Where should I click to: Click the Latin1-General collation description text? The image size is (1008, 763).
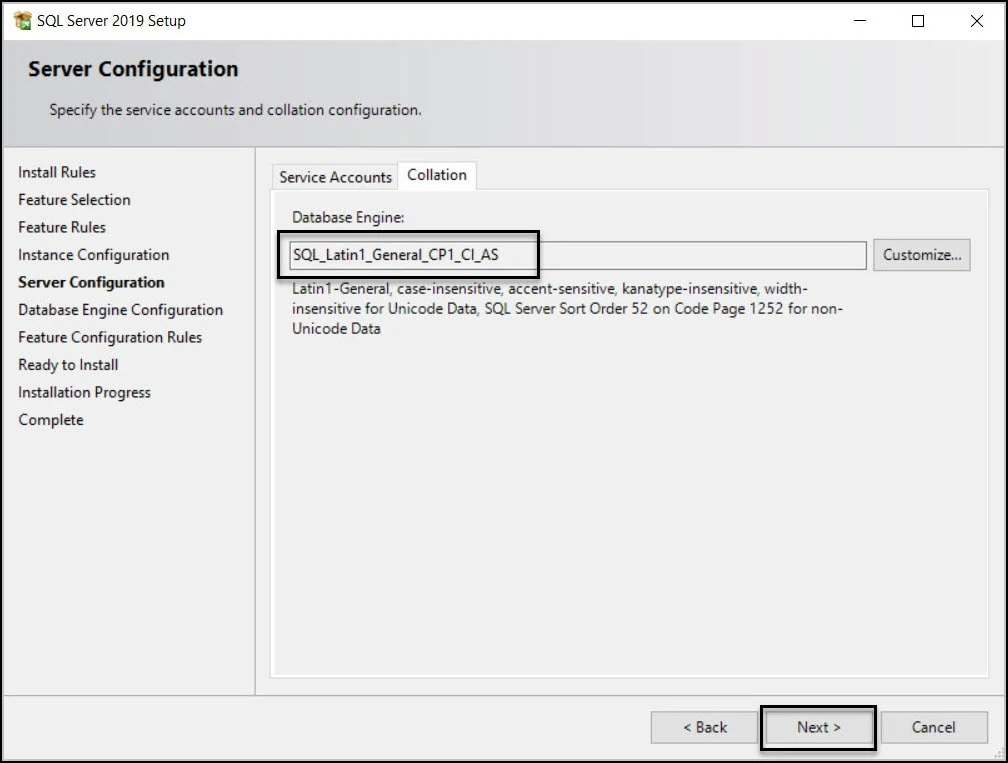click(567, 309)
